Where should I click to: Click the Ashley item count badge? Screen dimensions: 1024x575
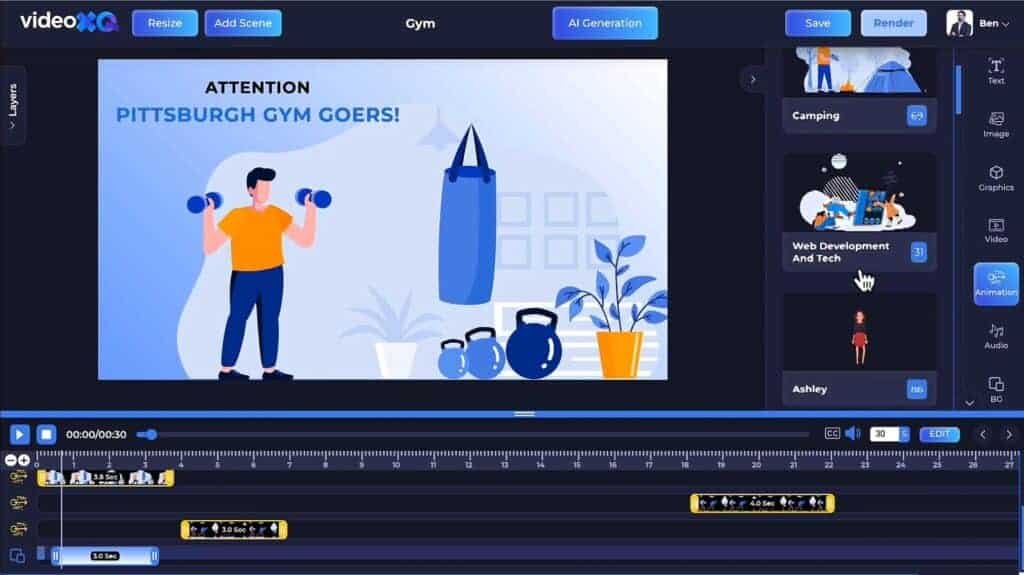coord(917,389)
